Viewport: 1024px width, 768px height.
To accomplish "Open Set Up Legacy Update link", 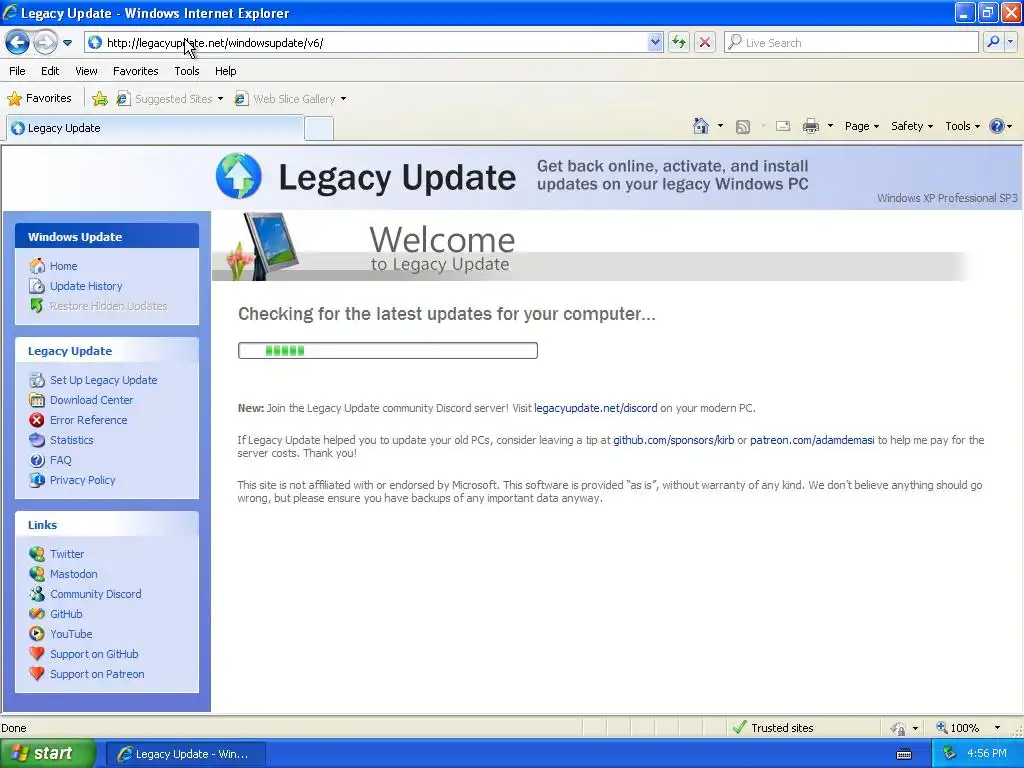I will (103, 380).
